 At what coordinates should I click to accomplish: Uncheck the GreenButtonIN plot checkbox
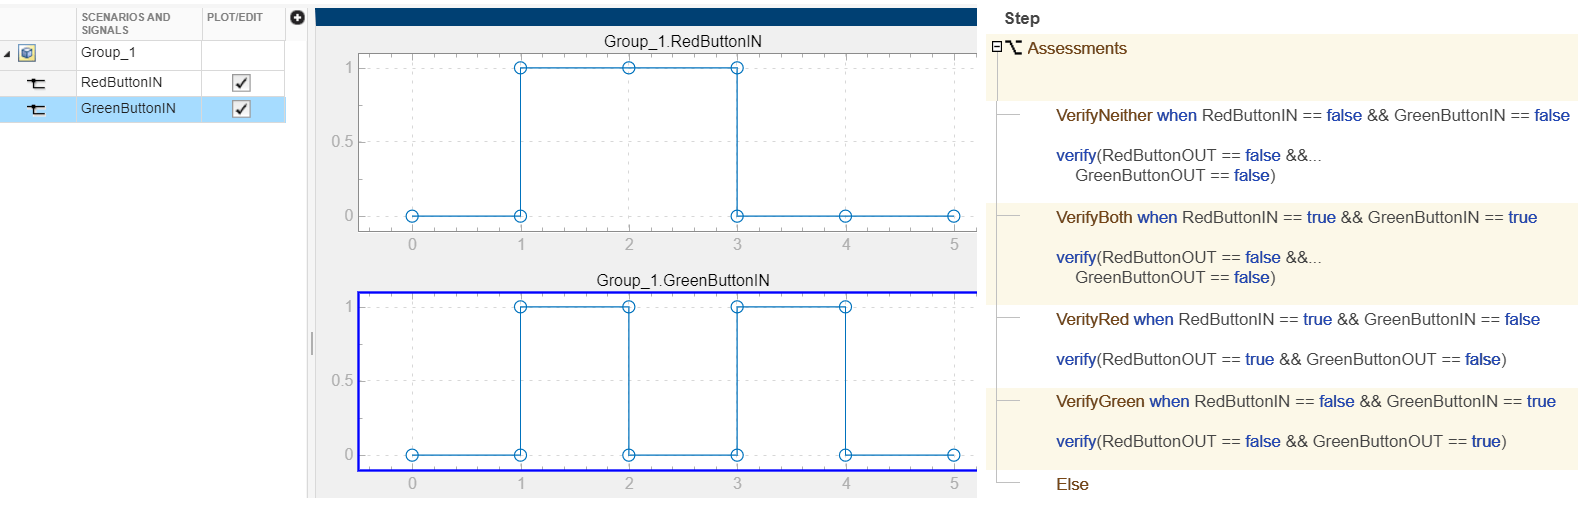click(x=241, y=109)
